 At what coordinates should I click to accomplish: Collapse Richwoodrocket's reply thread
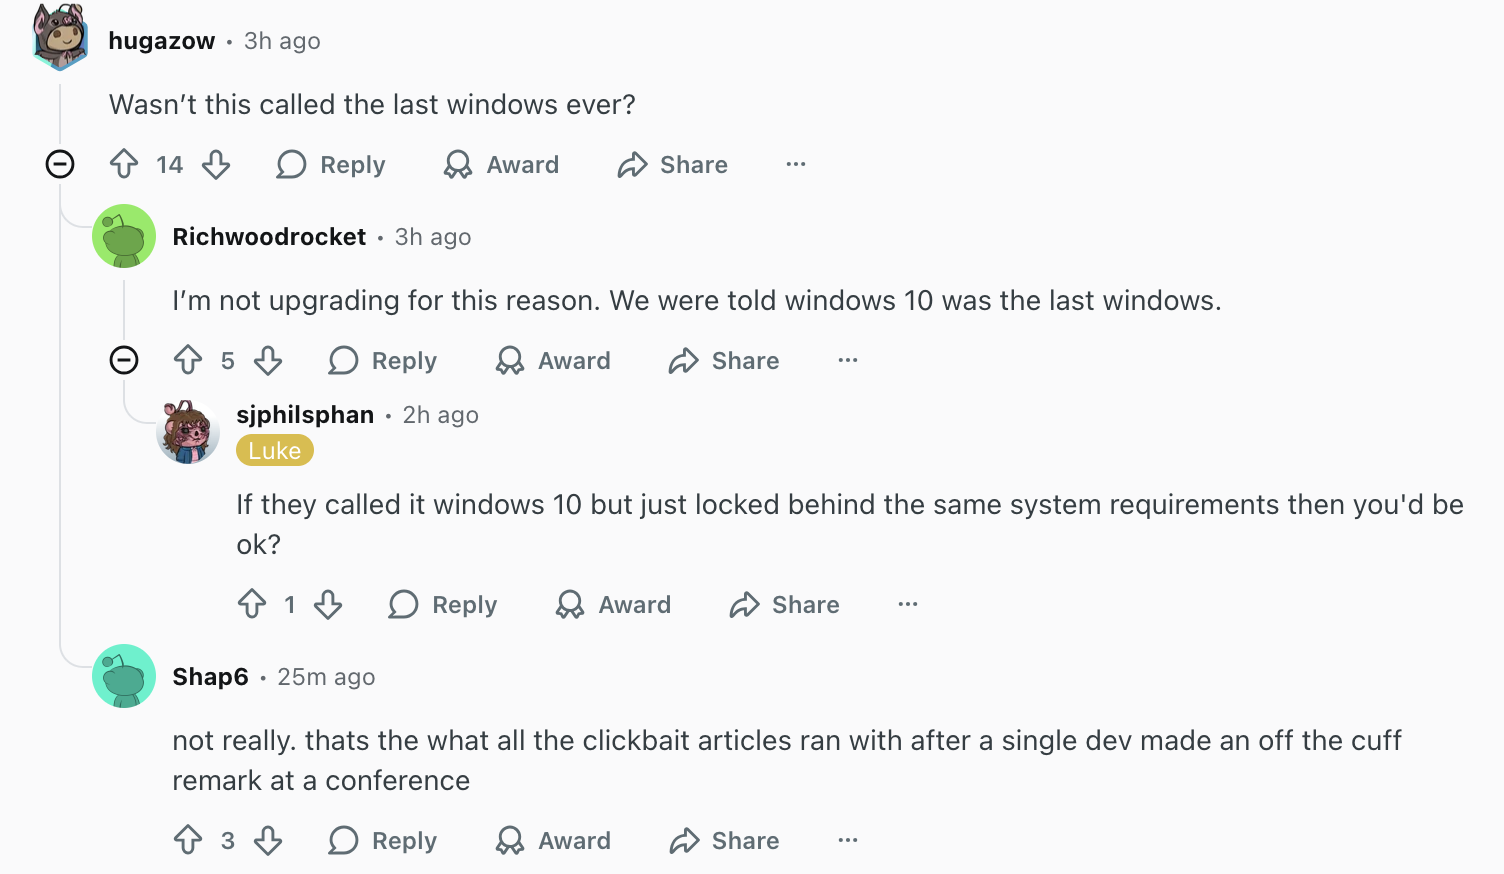pos(124,360)
